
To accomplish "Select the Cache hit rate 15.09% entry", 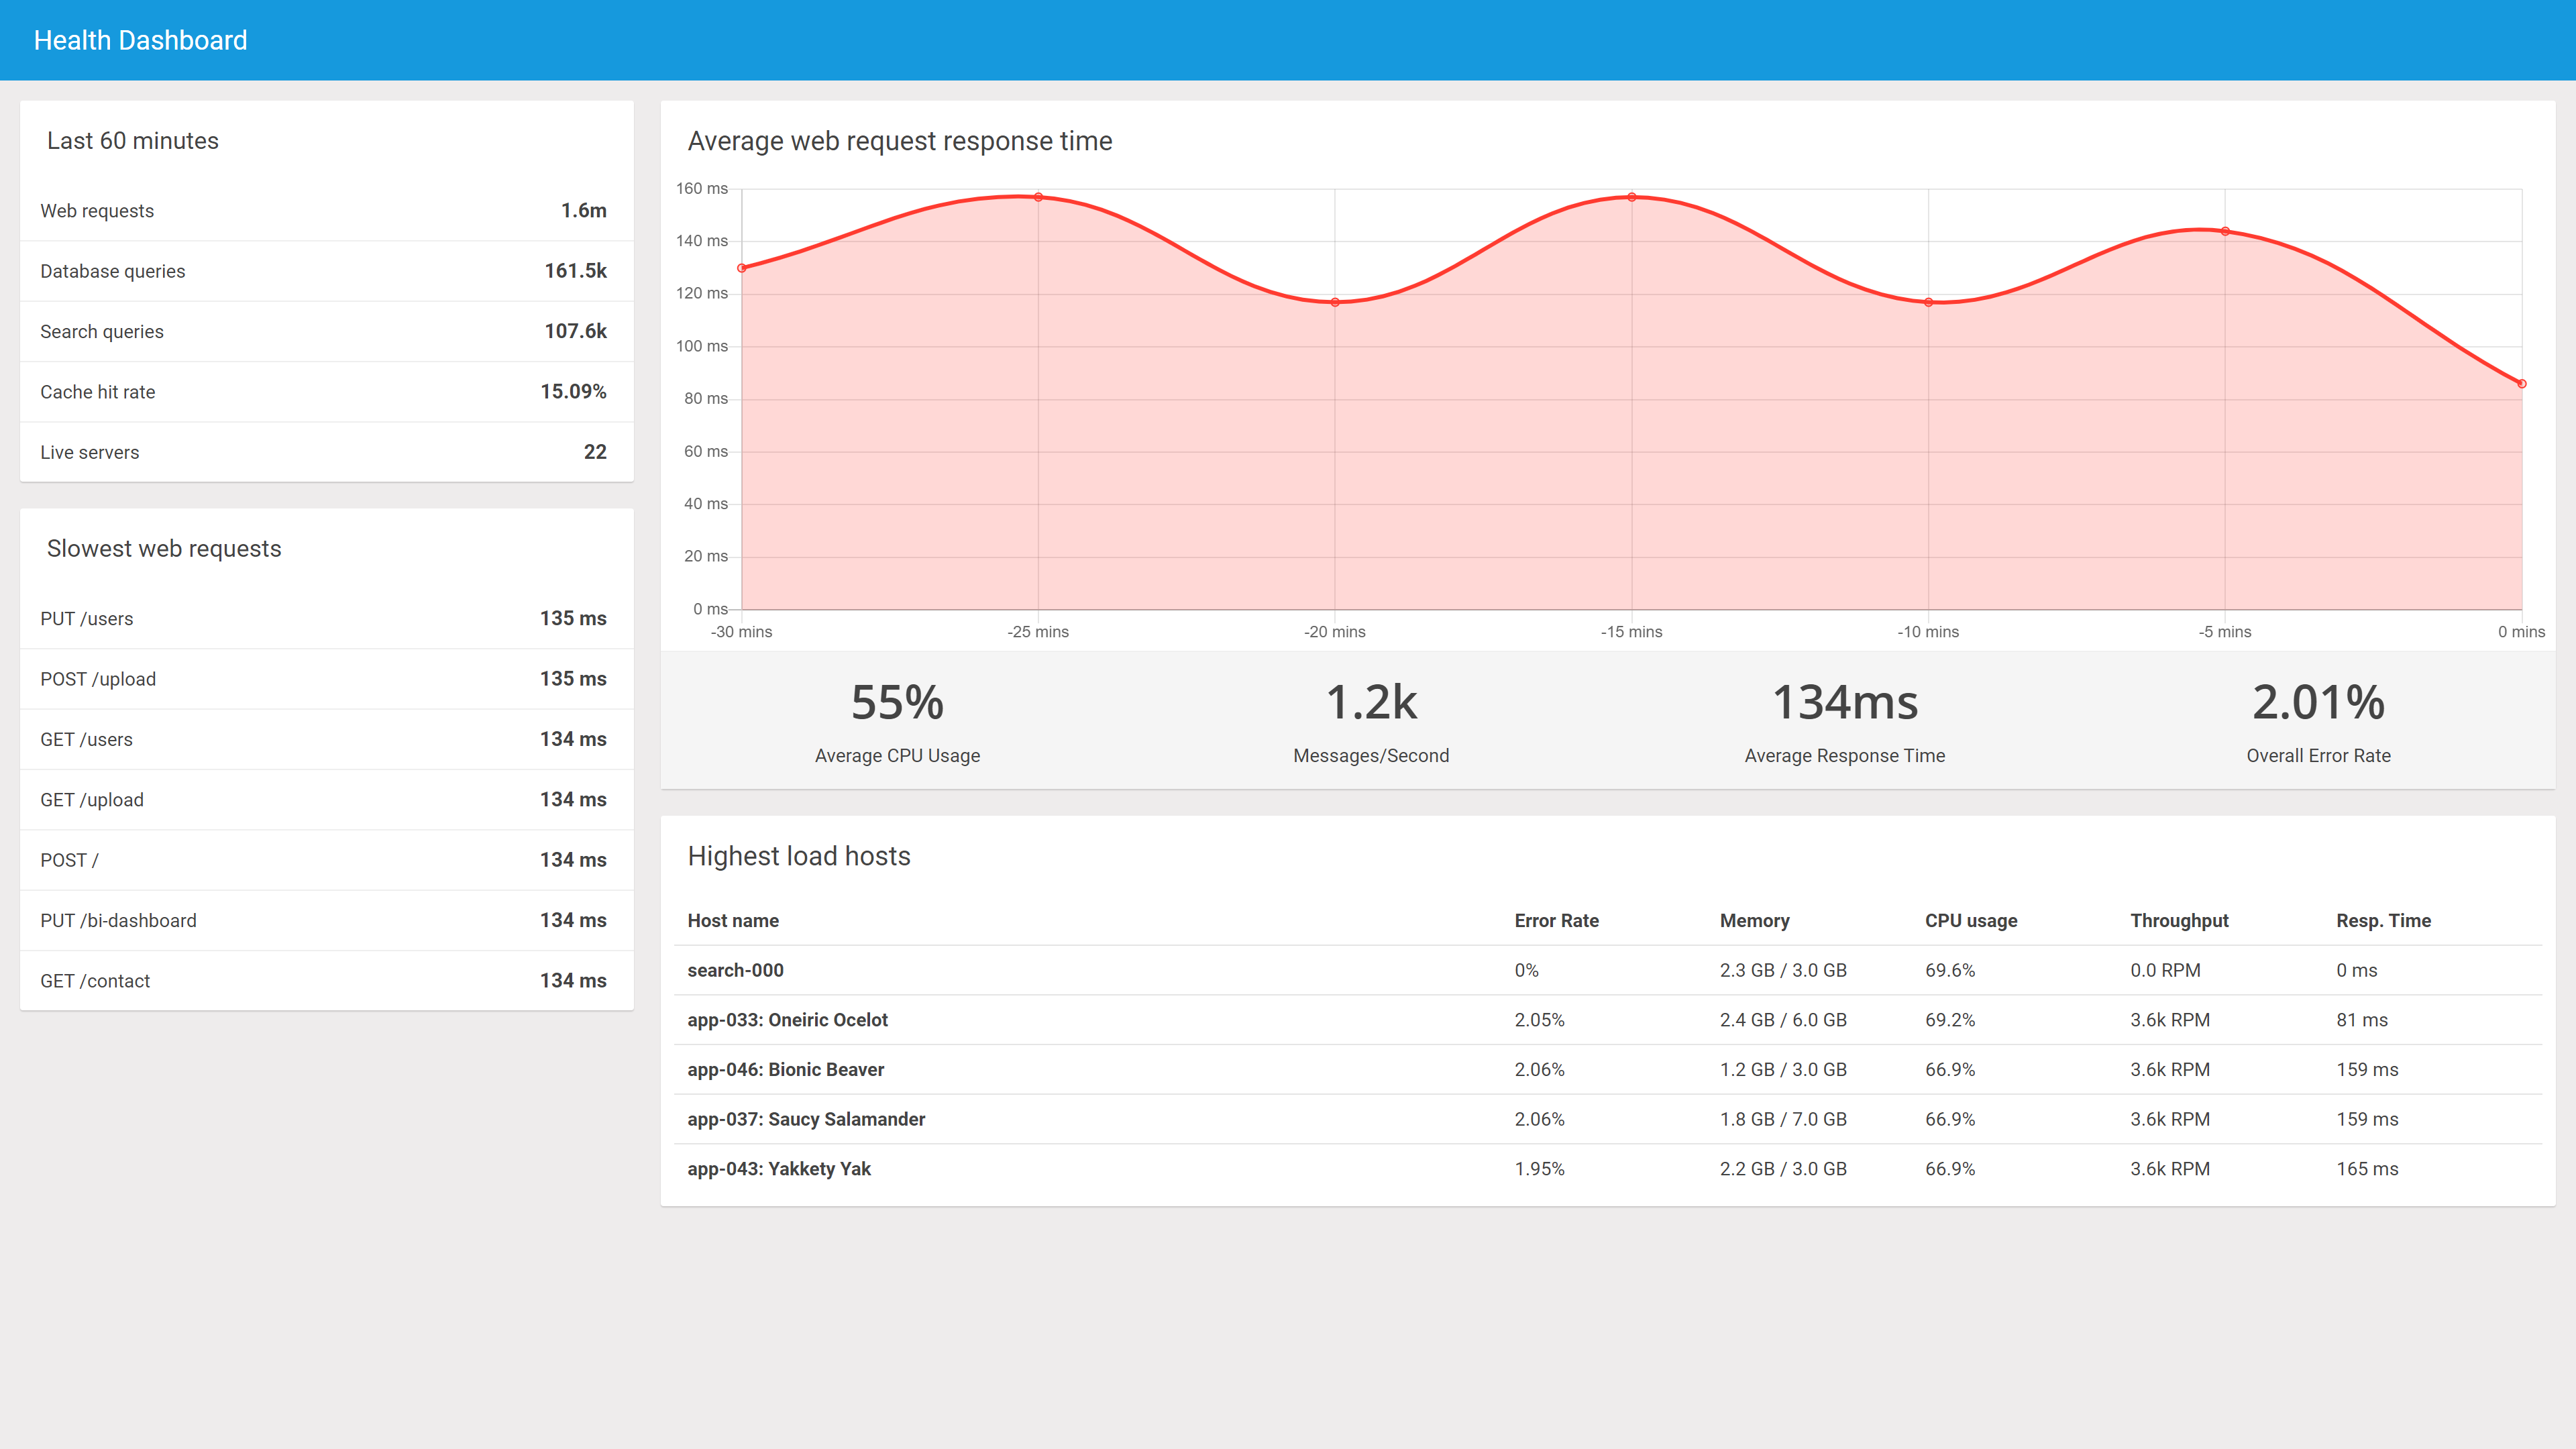I will 326,392.
